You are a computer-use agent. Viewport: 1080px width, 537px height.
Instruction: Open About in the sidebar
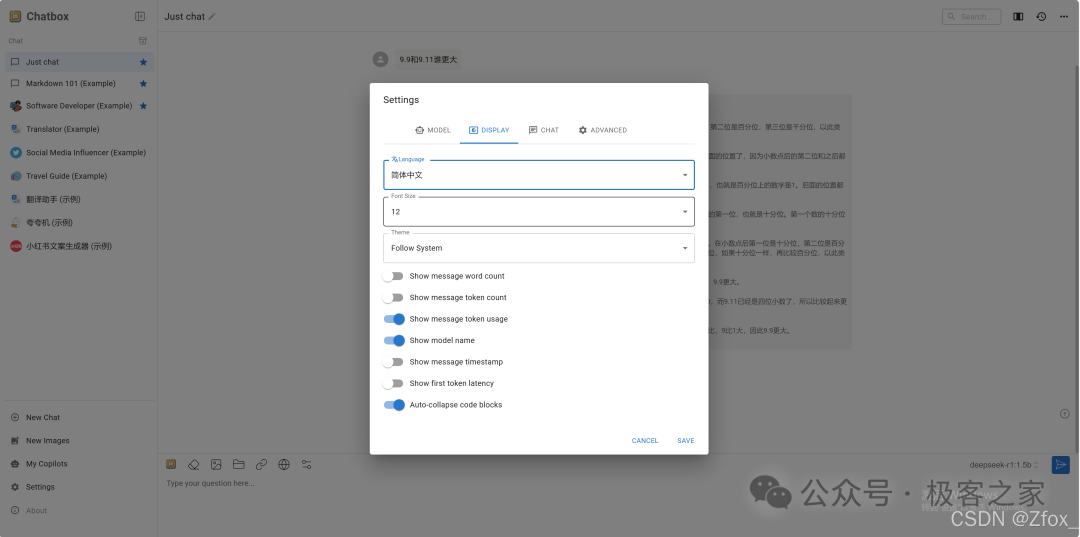coord(79,510)
